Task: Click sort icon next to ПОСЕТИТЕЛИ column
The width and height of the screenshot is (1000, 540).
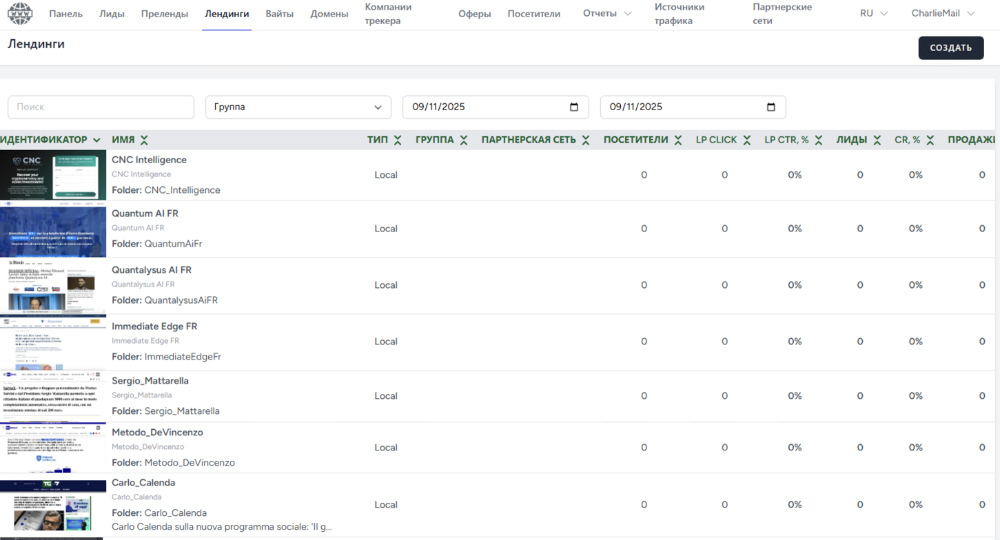Action: (x=678, y=140)
